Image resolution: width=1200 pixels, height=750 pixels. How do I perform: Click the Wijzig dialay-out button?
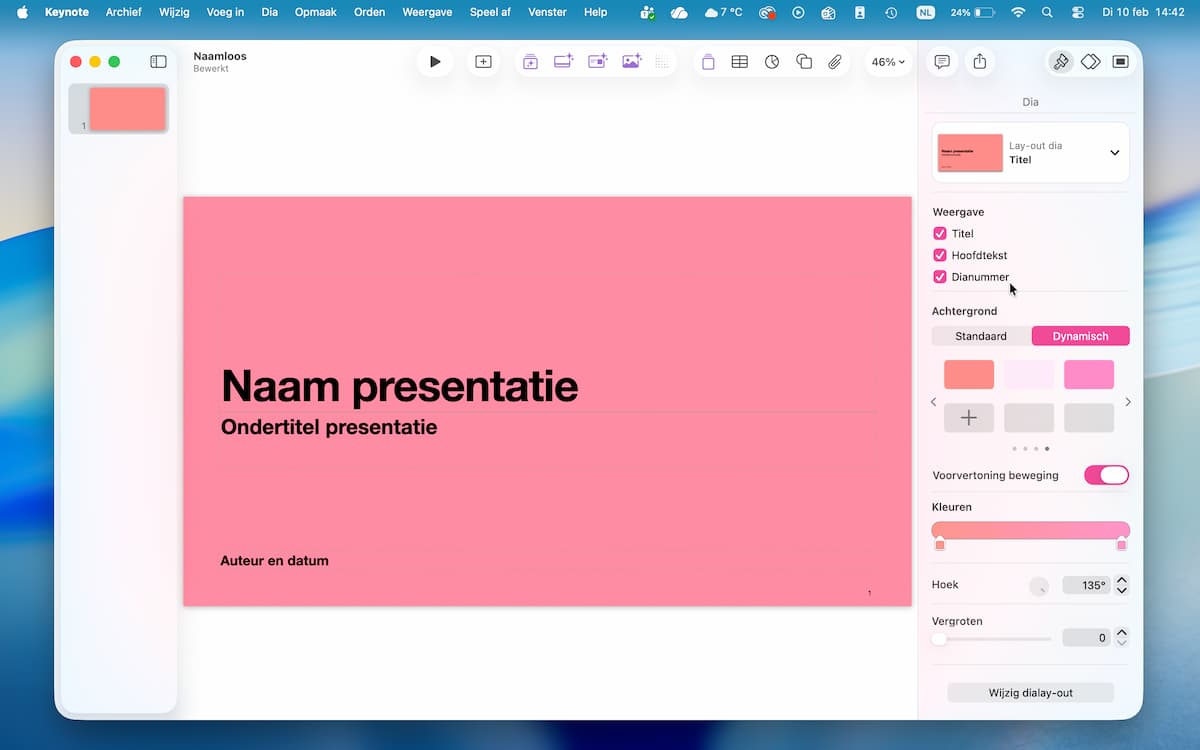pos(1030,692)
